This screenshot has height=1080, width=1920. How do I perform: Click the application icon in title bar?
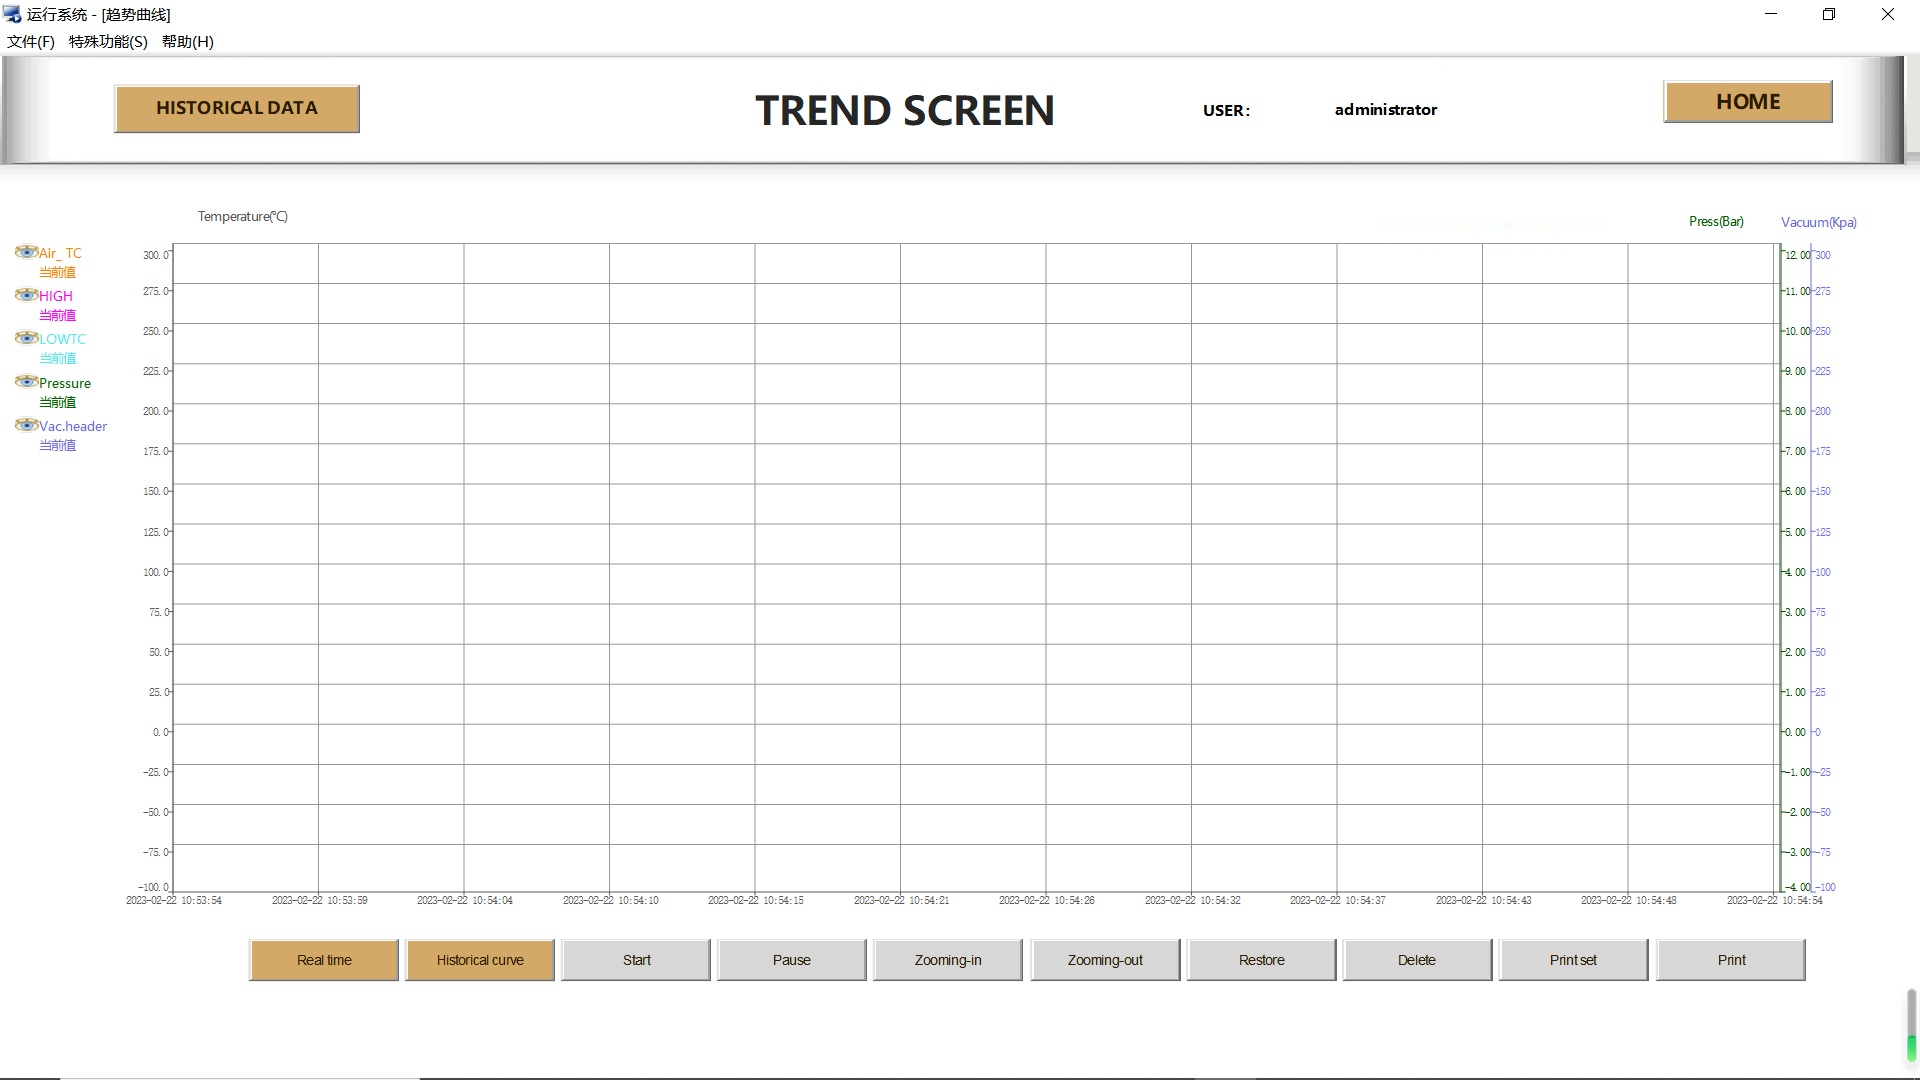[x=12, y=14]
